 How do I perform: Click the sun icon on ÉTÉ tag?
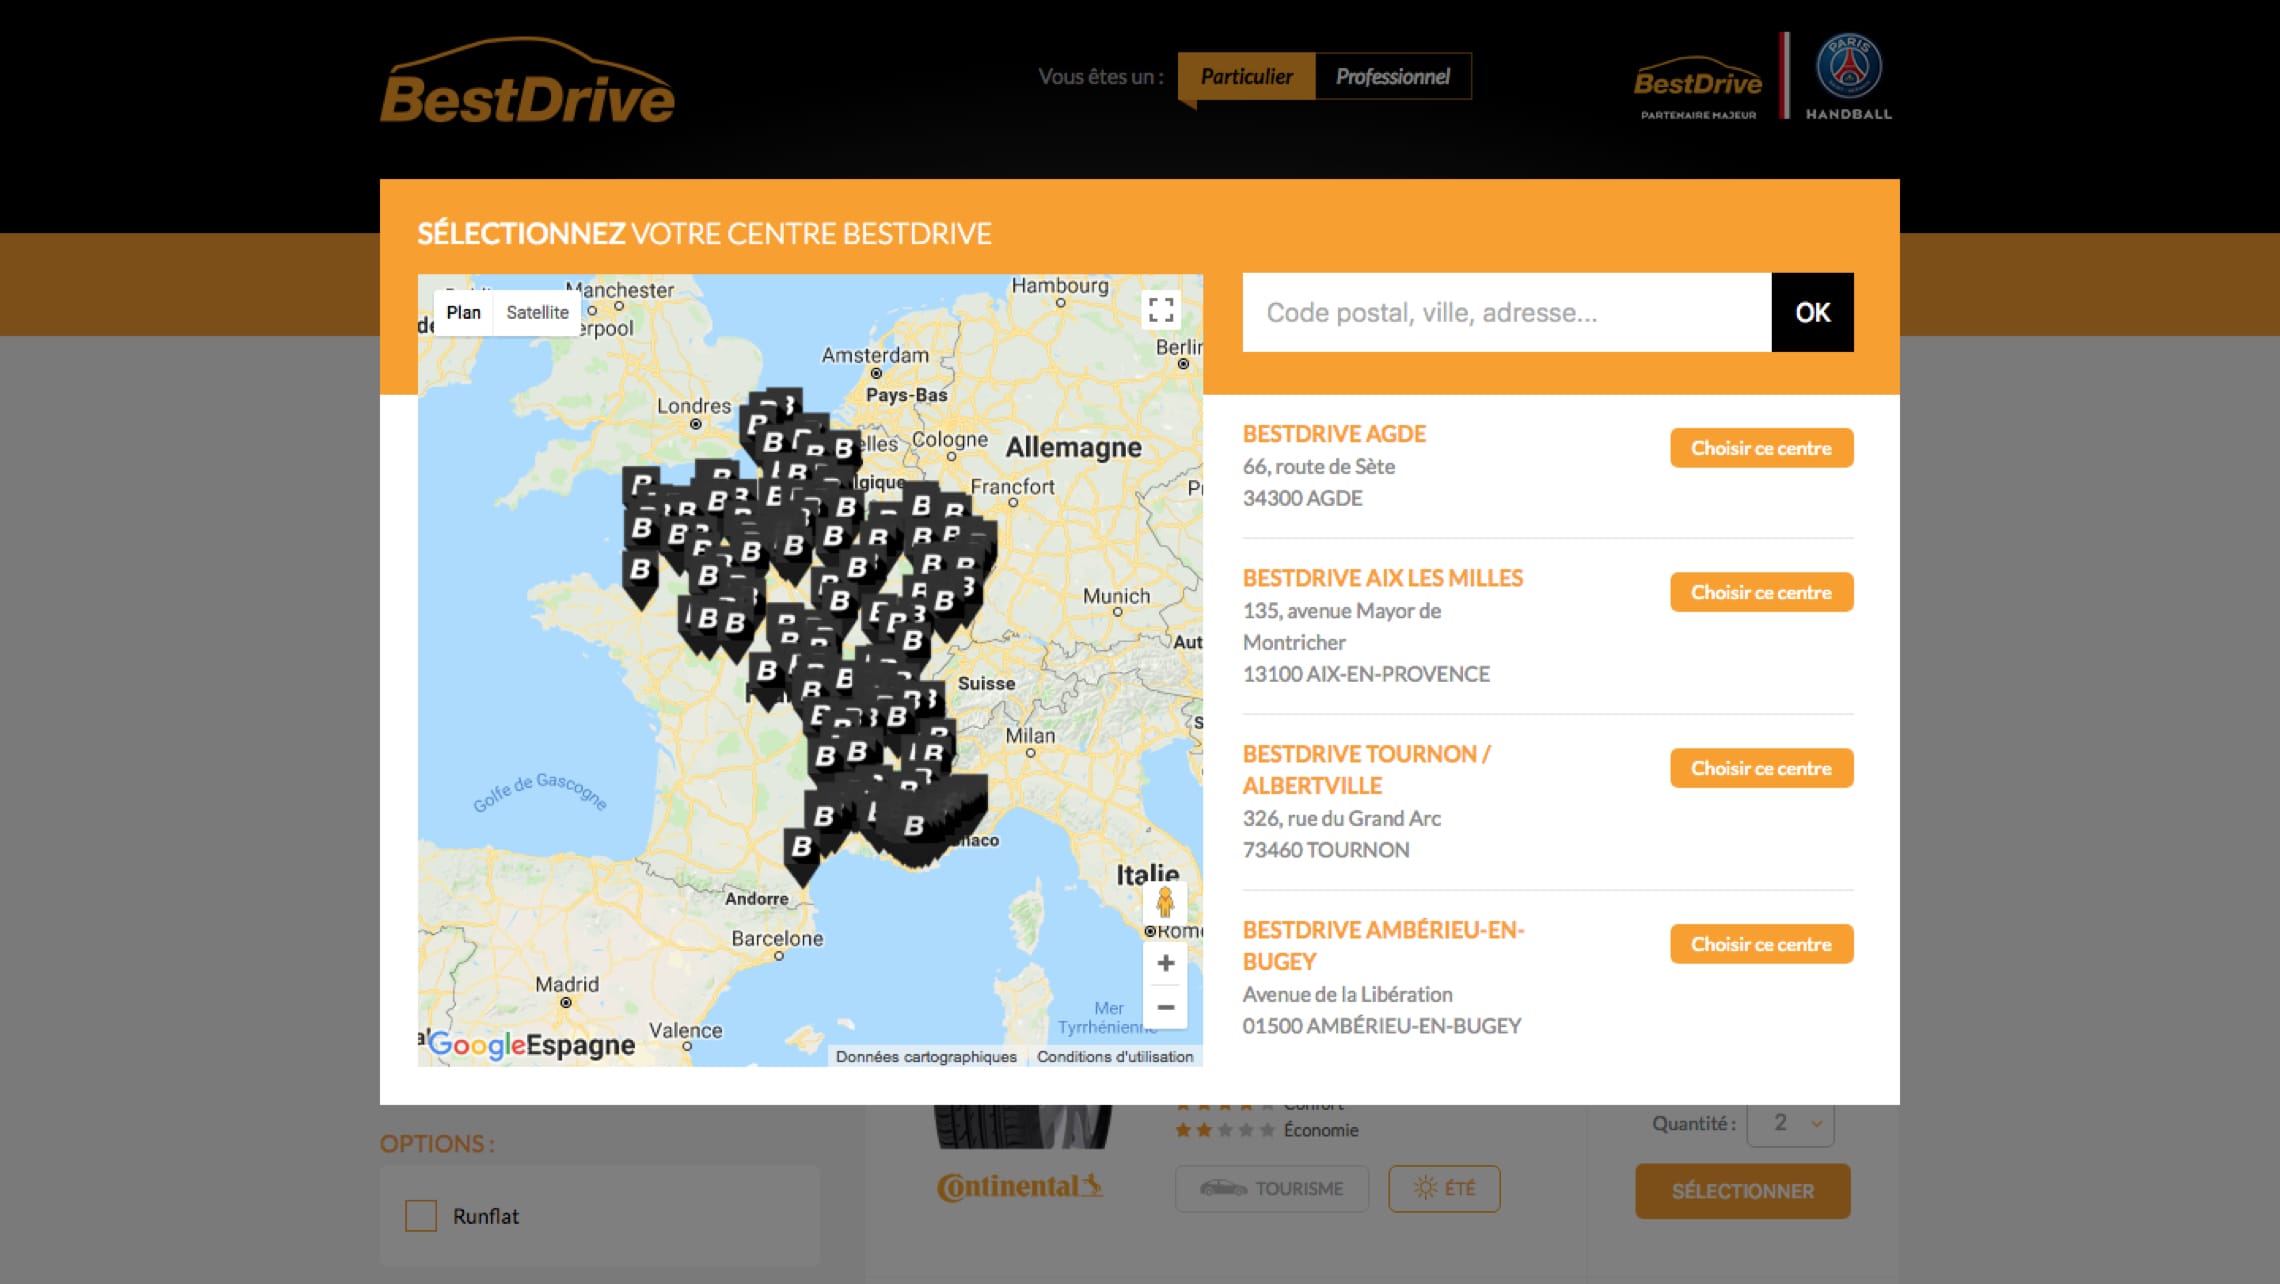click(1425, 1188)
